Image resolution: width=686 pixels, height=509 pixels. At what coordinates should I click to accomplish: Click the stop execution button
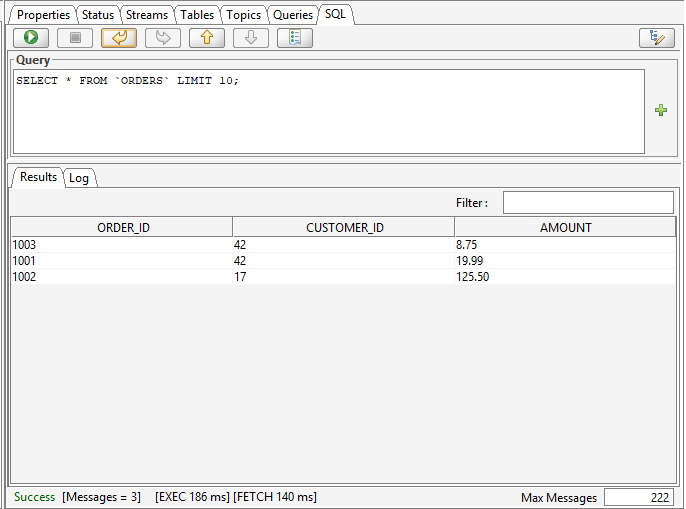75,38
